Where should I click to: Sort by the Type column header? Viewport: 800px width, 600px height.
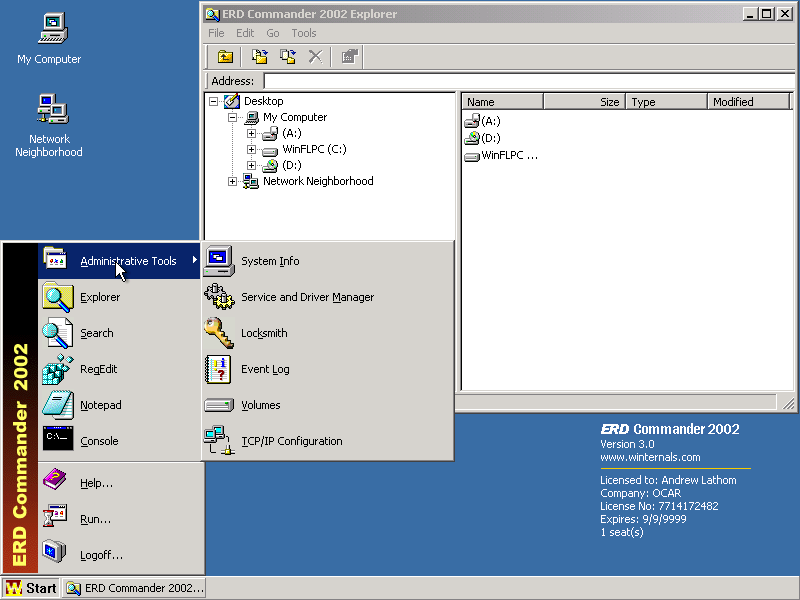[x=667, y=102]
